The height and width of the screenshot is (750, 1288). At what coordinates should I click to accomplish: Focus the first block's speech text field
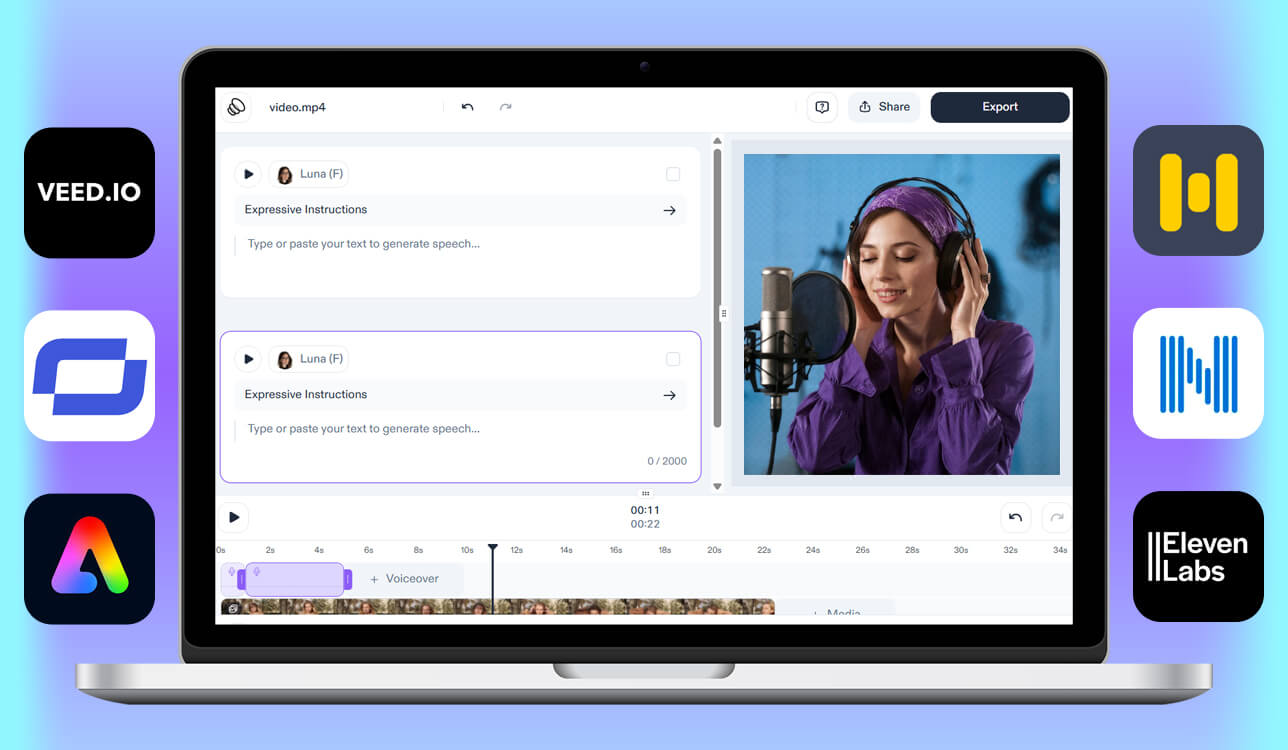tap(460, 244)
